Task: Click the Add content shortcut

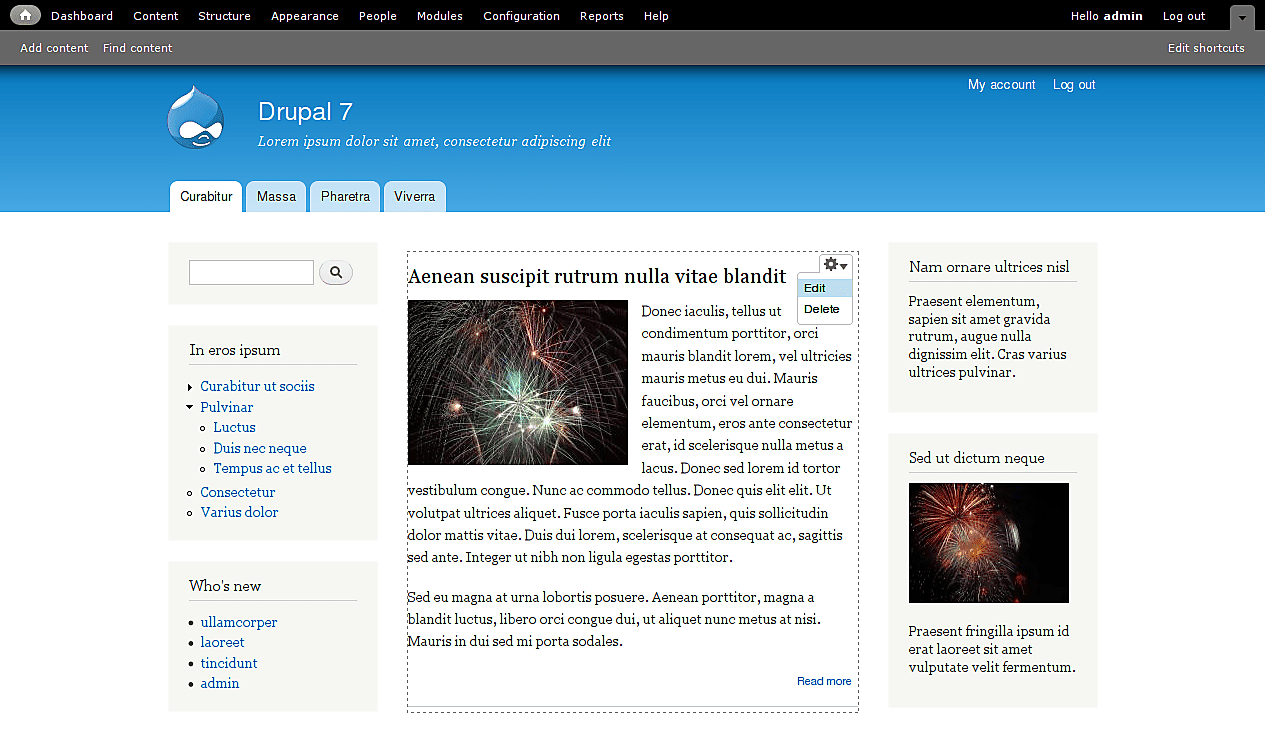Action: (x=54, y=48)
